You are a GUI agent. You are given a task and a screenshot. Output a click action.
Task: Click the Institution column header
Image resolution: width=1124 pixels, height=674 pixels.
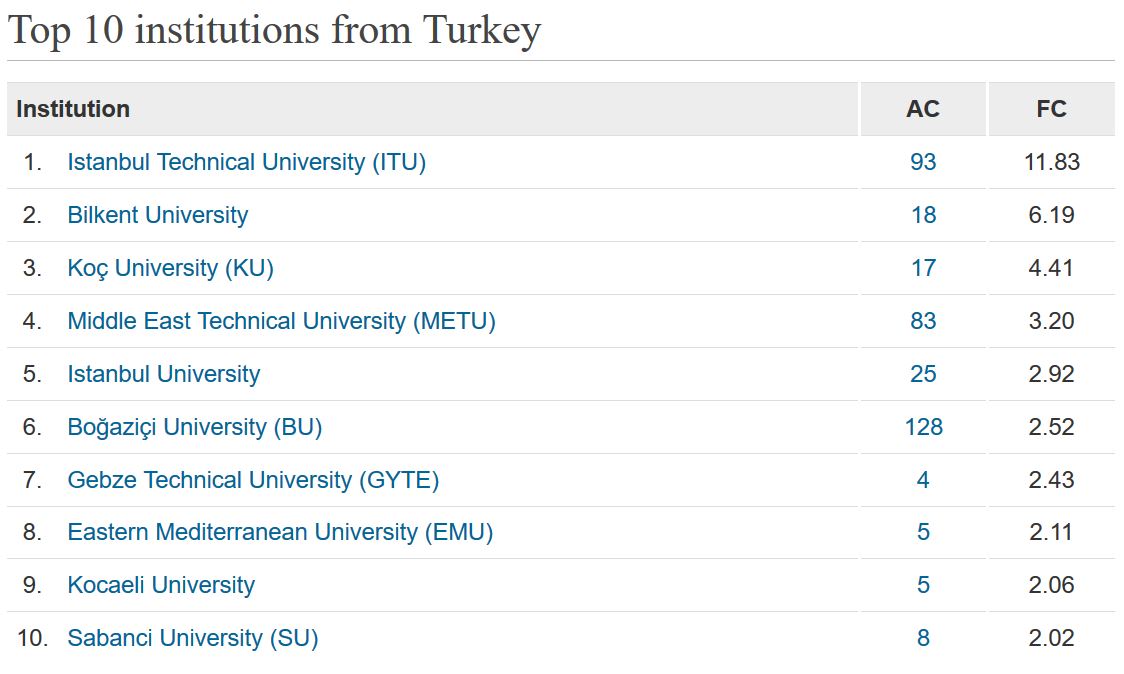click(x=73, y=109)
